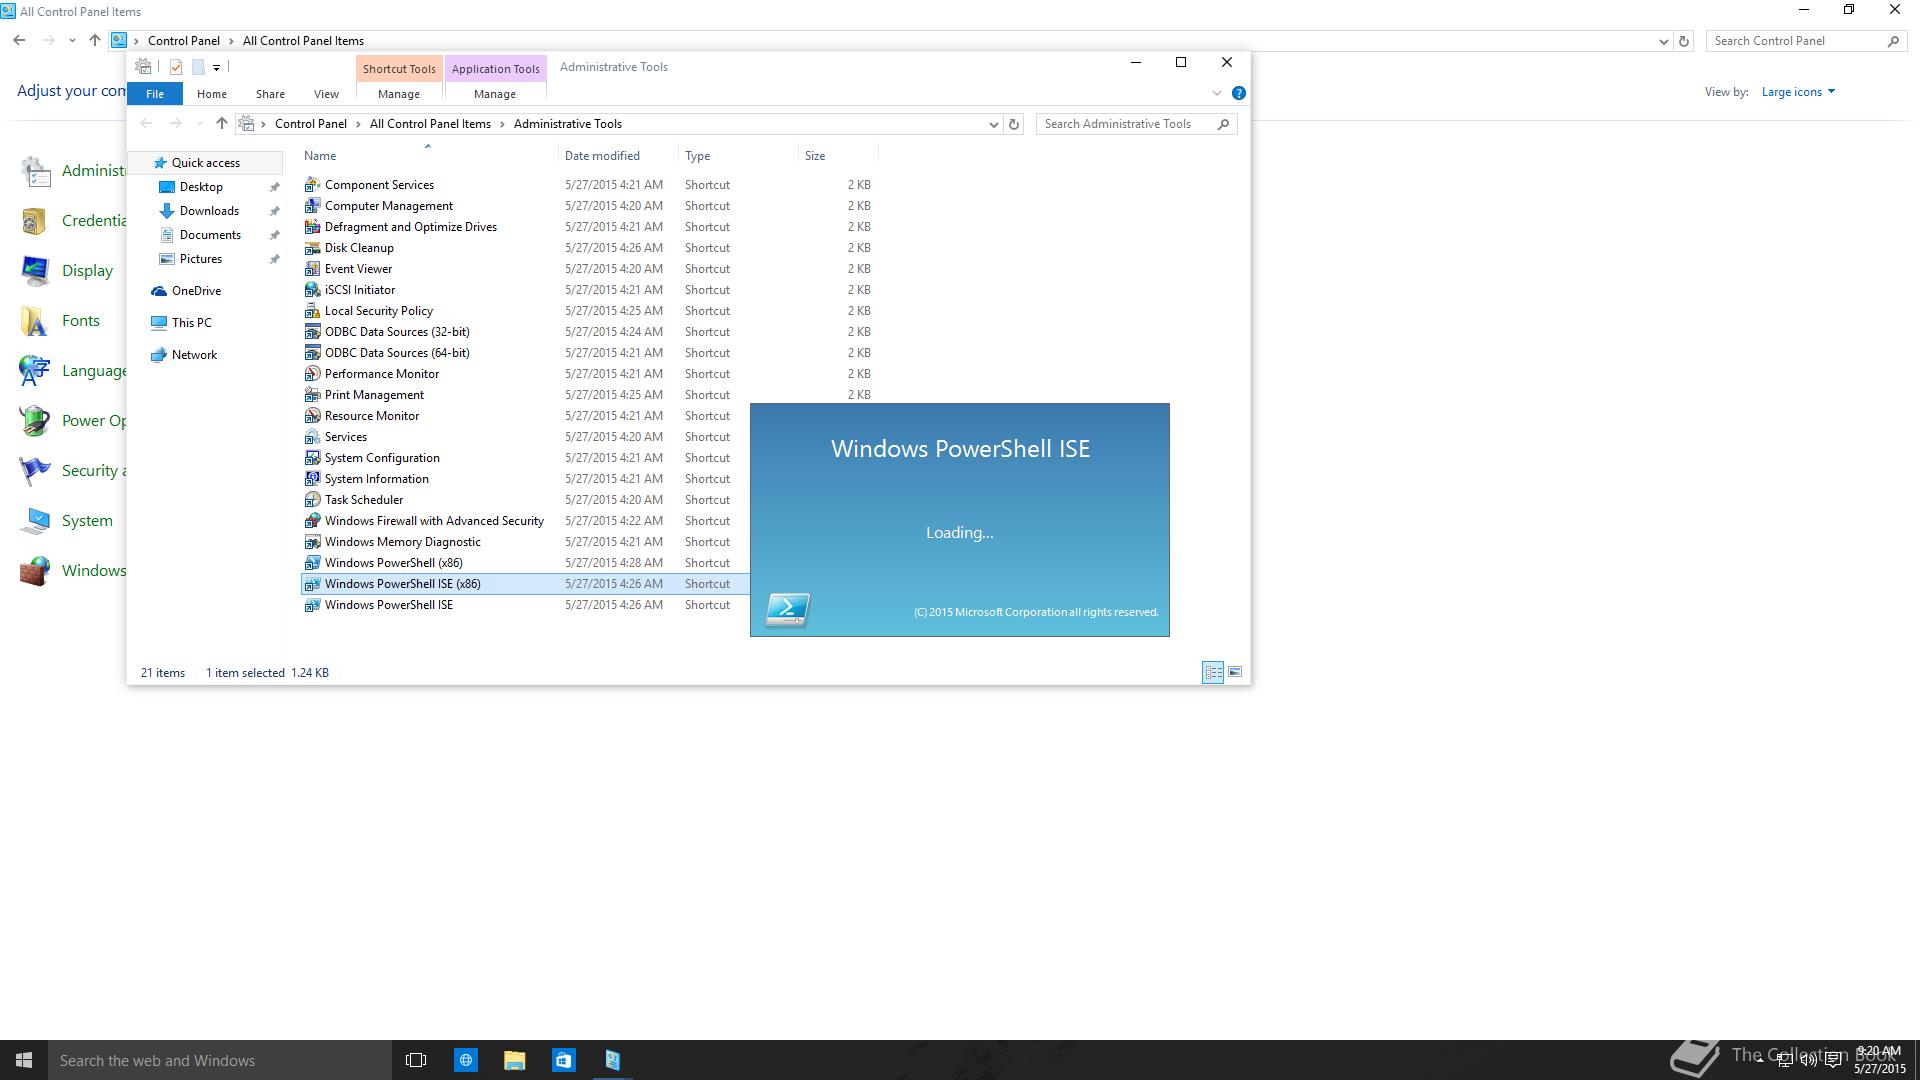Click the Windows Firewall with Advanced Security icon
This screenshot has height=1080, width=1920.
[312, 521]
